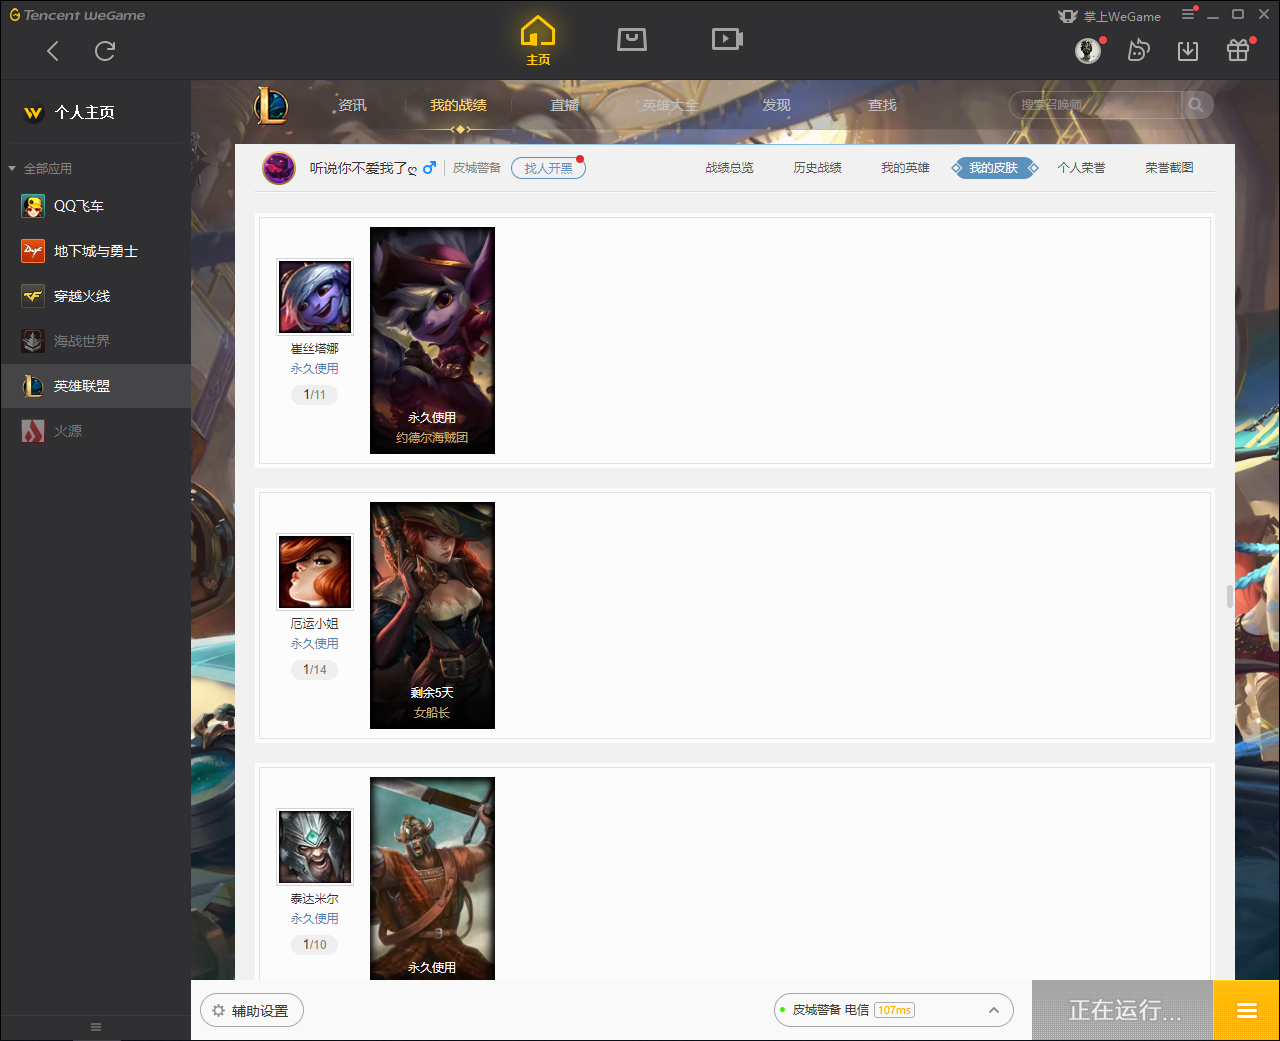
Task: Click the search magnifier icon
Action: 1196,105
